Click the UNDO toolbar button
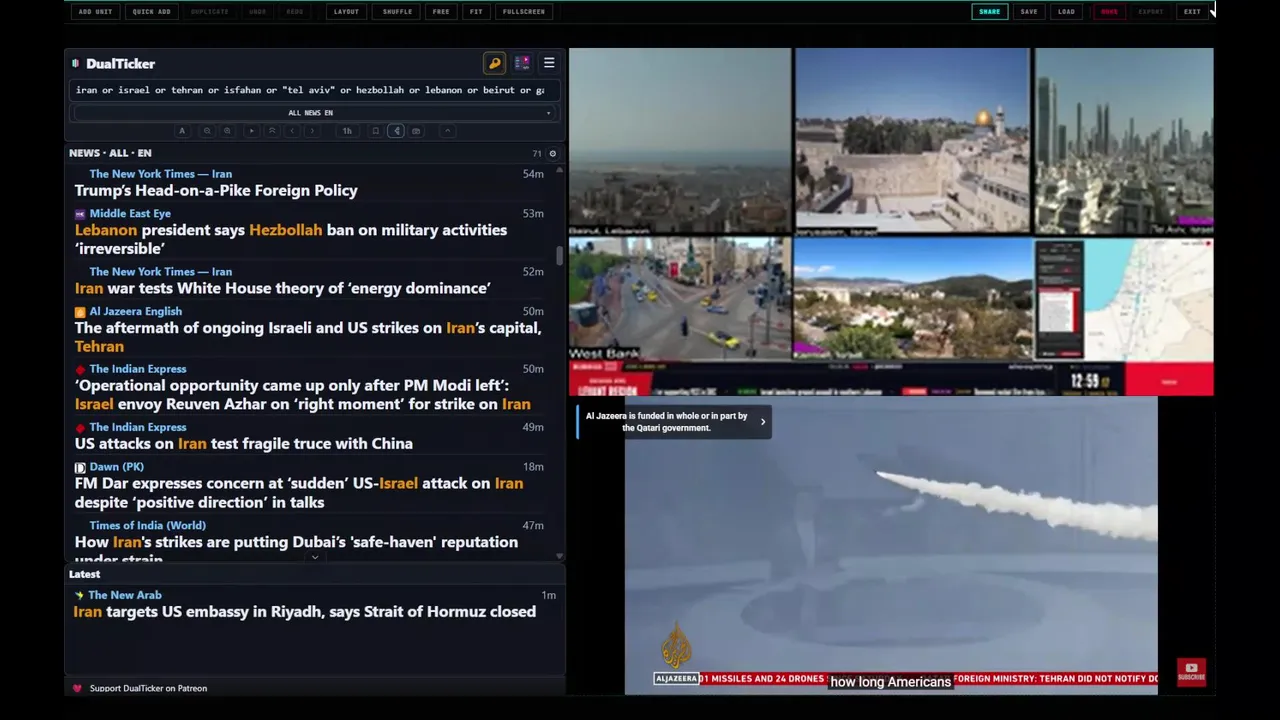 pos(258,12)
